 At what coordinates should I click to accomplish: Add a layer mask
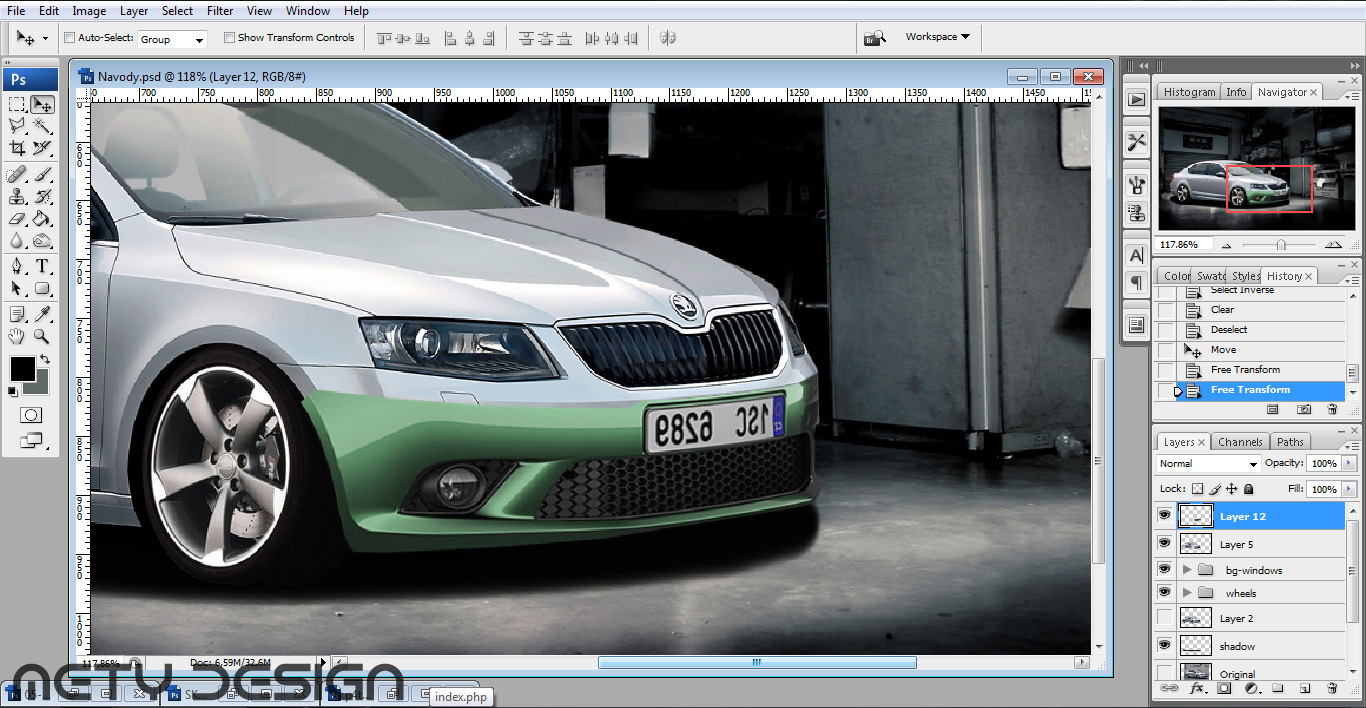(x=1224, y=689)
